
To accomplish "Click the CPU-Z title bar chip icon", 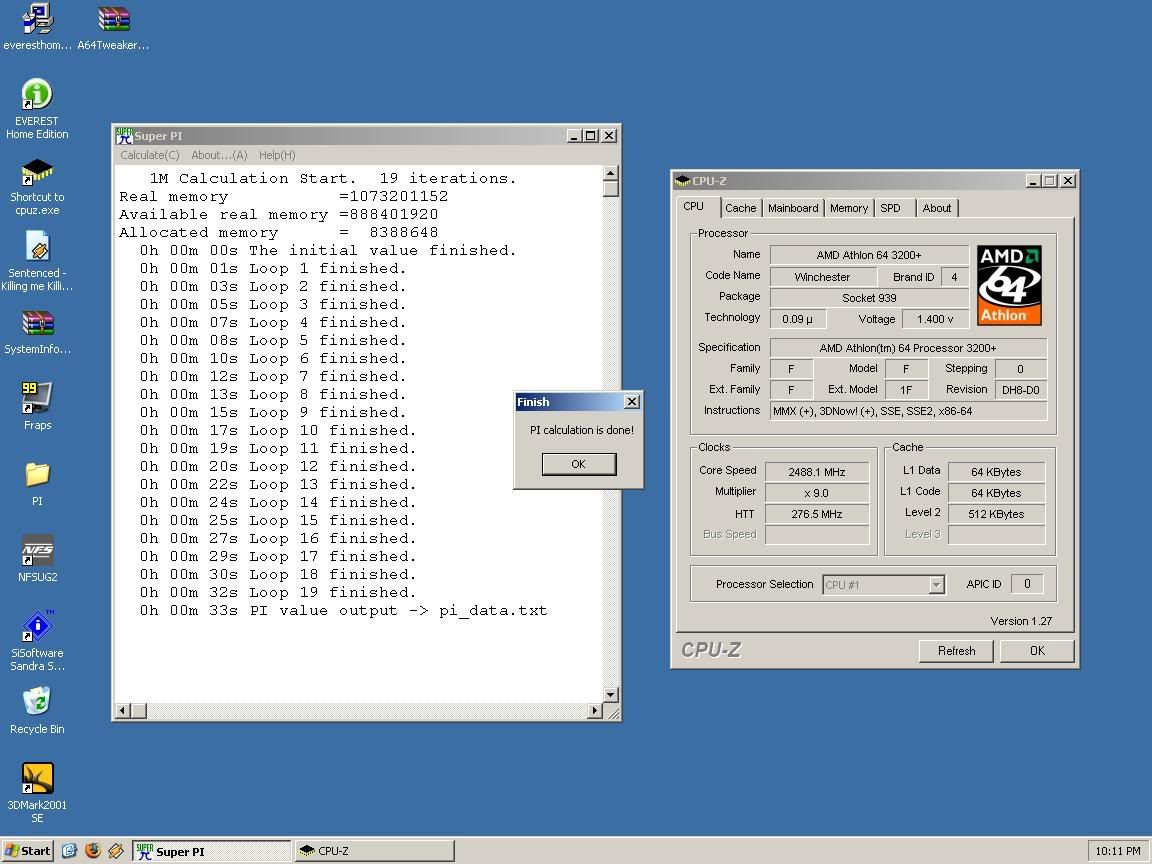I will click(x=683, y=181).
